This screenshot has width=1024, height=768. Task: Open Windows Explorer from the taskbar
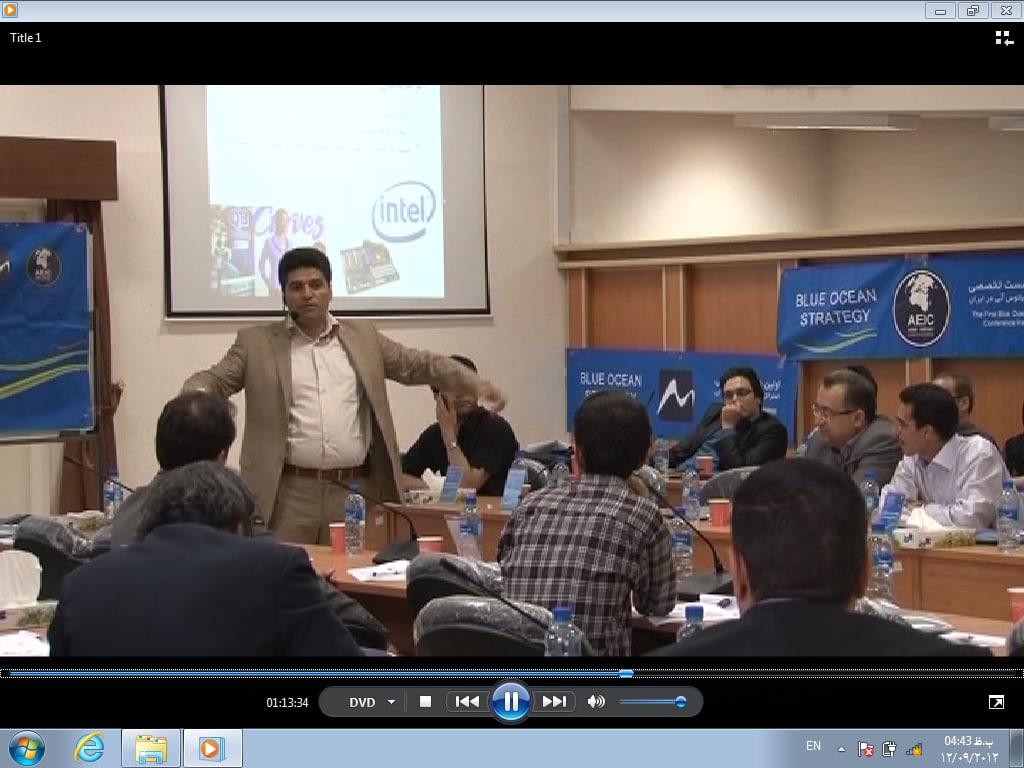click(151, 748)
